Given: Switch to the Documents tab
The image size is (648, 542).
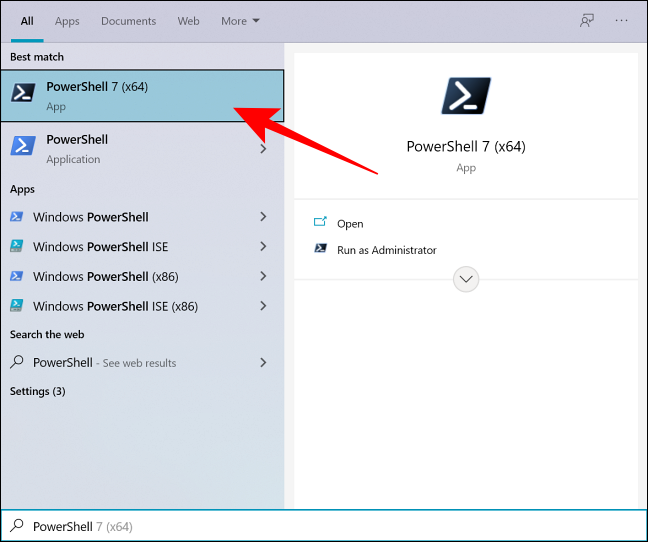Looking at the screenshot, I should coord(128,21).
